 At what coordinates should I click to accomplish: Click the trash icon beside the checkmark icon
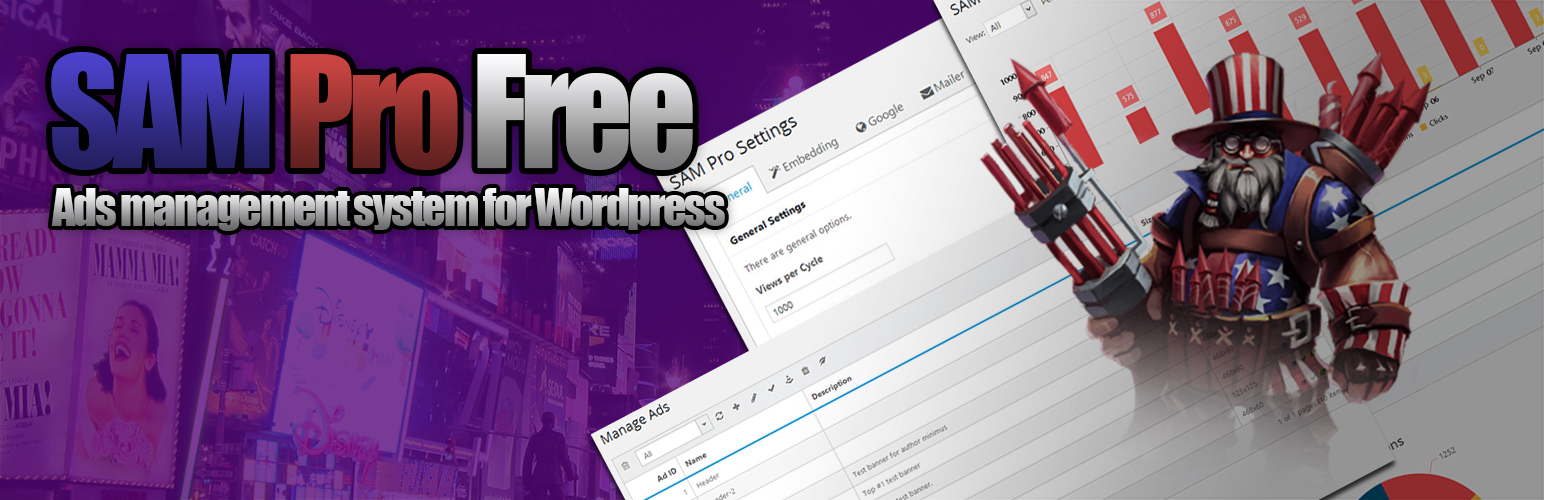coord(805,371)
